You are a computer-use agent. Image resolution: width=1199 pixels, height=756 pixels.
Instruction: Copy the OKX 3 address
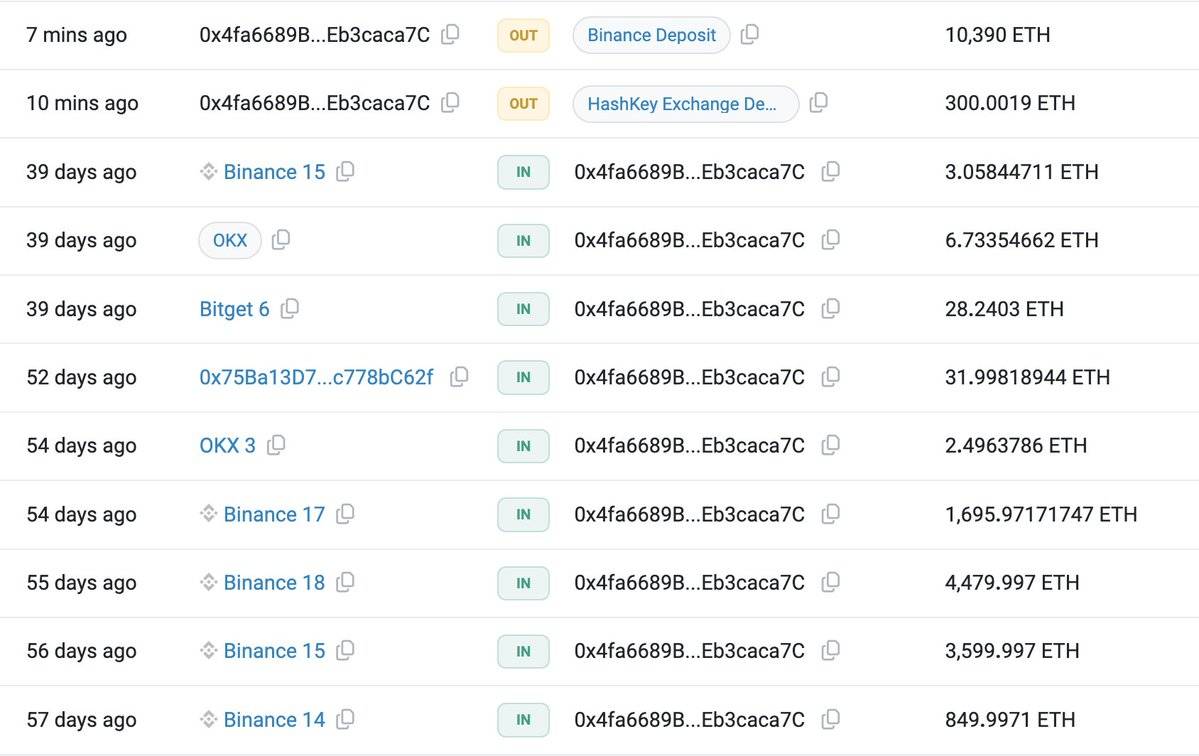tap(276, 445)
